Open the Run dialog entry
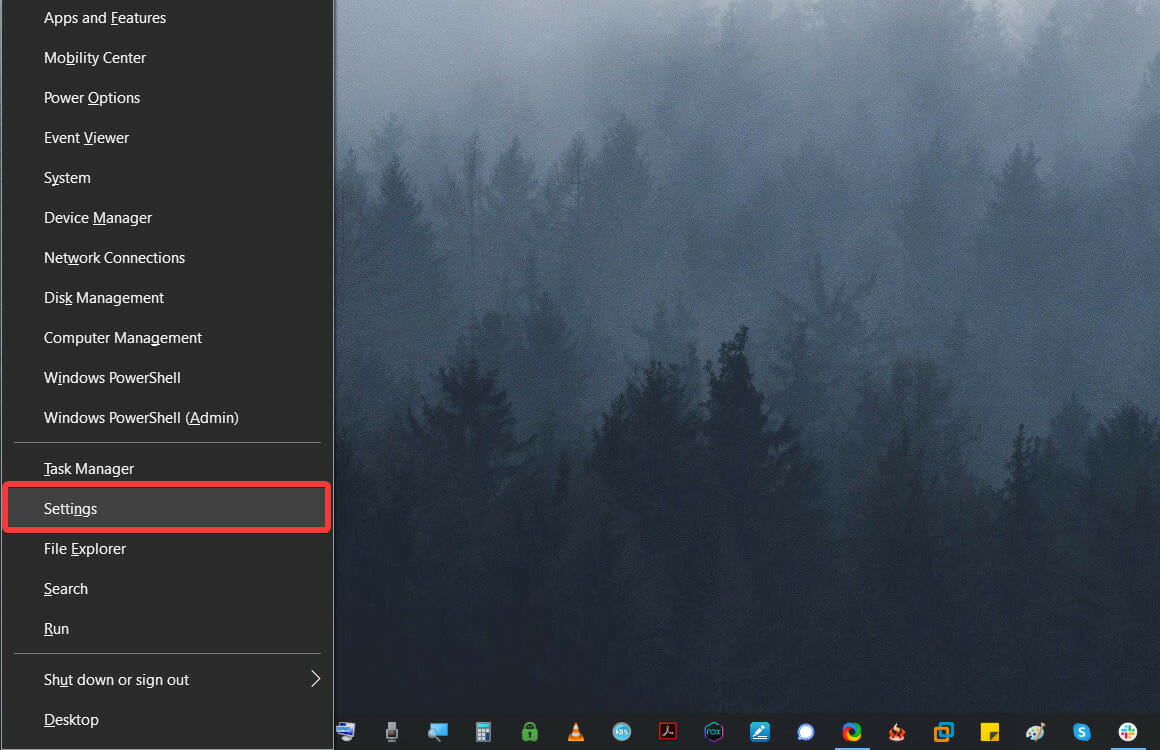The height and width of the screenshot is (750, 1160). tap(167, 628)
